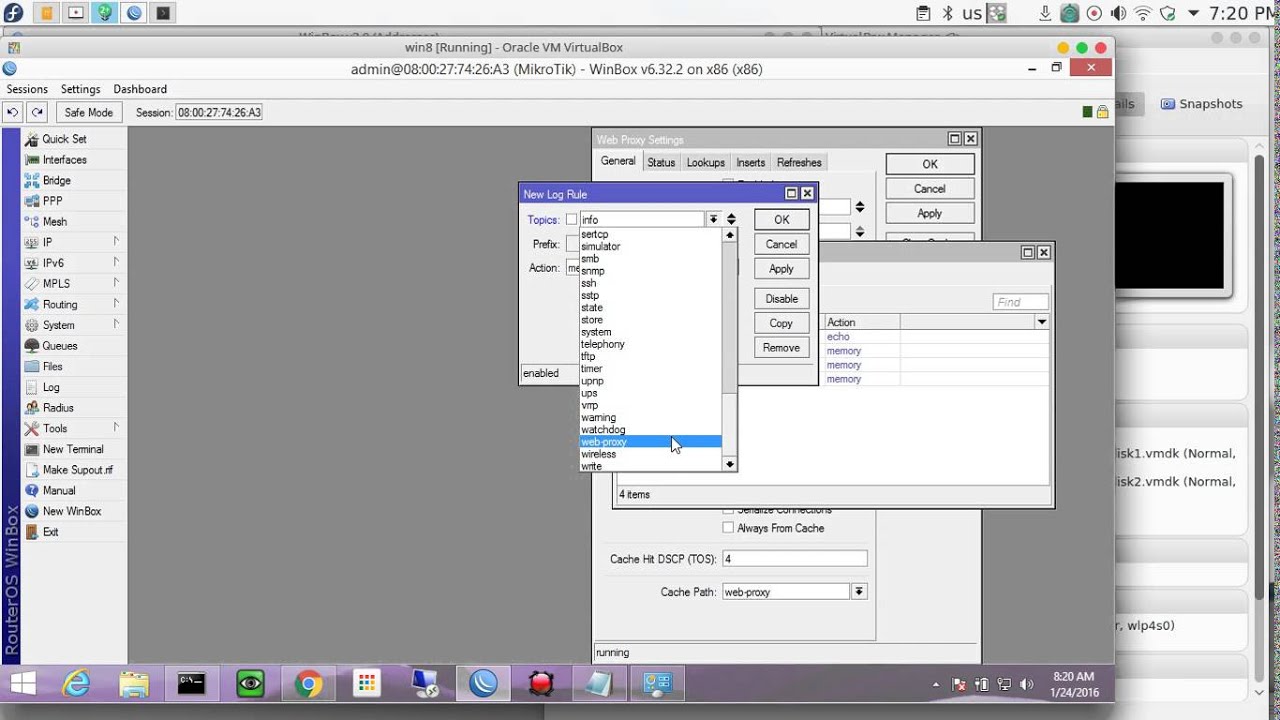Click Exit in the WinBox sidebar
This screenshot has height=720, width=1280.
[x=50, y=532]
